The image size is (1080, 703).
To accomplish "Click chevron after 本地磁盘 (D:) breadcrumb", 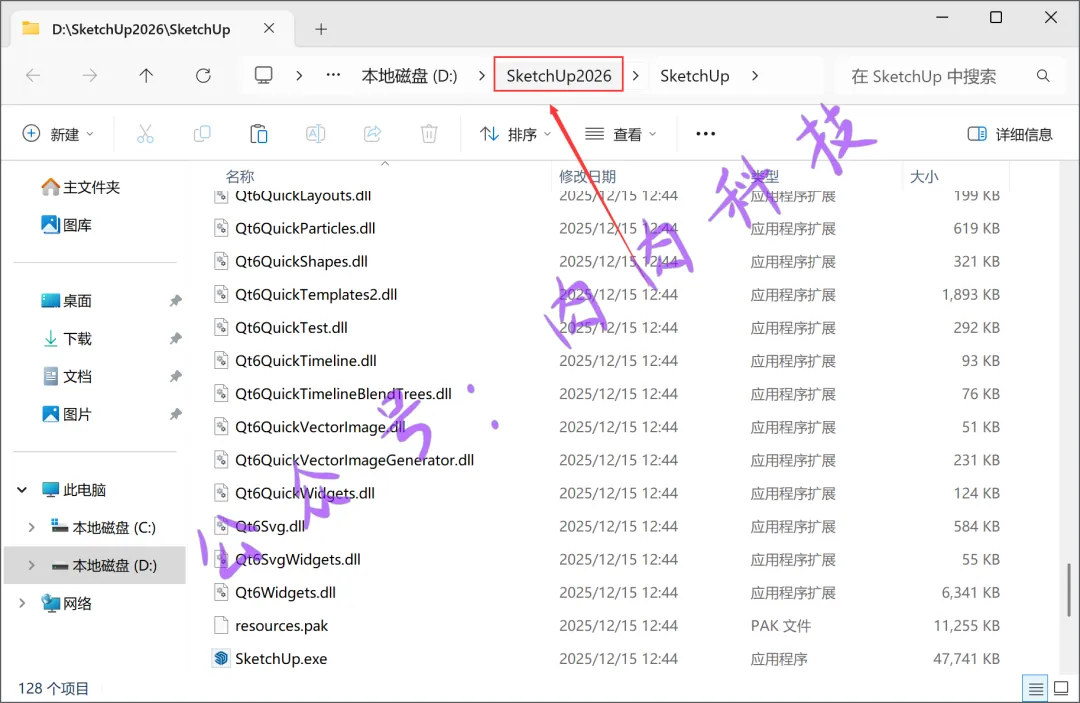I will pos(481,76).
